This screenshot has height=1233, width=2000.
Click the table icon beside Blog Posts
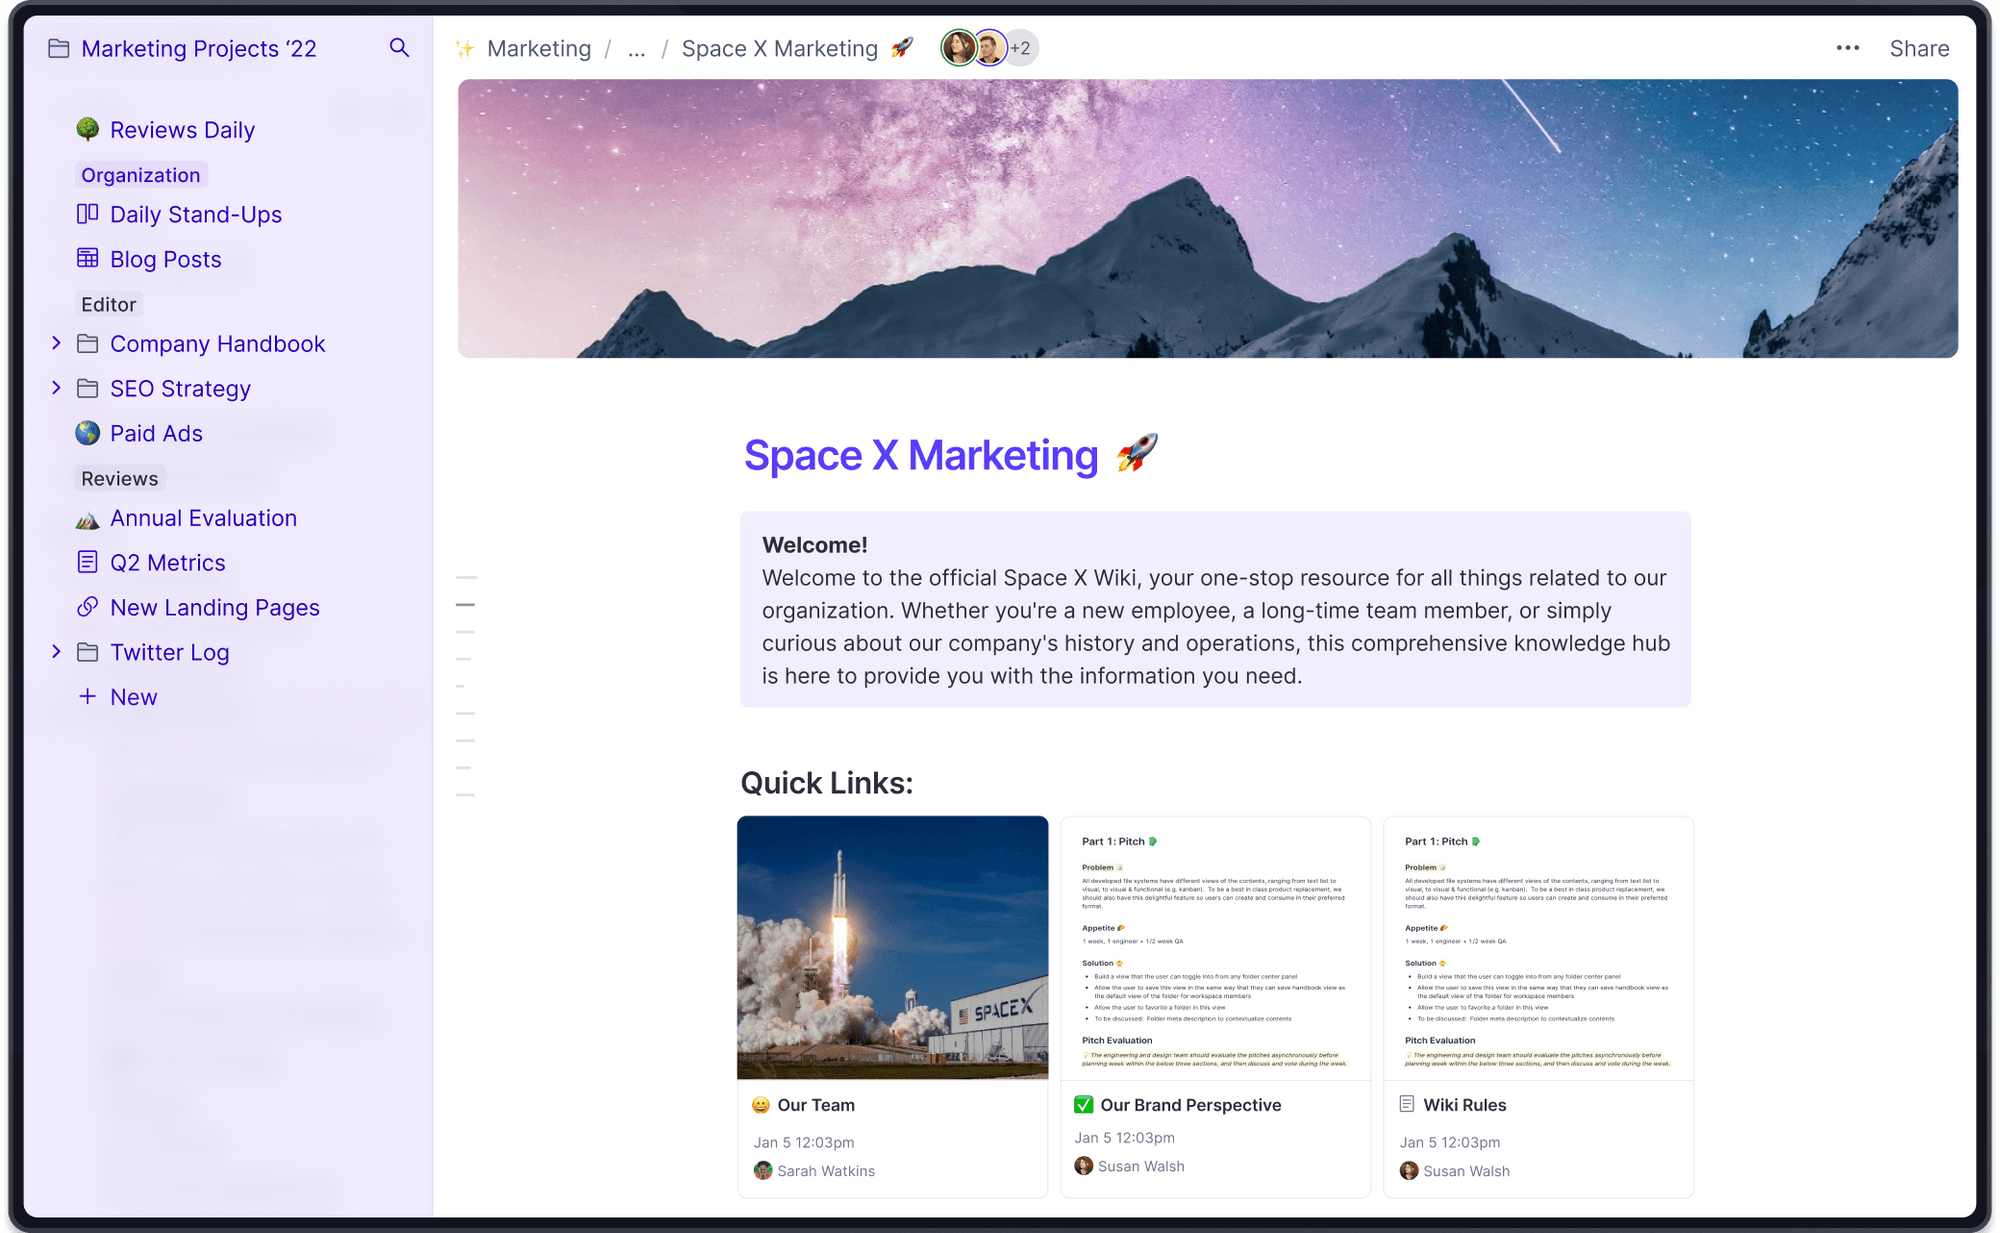tap(88, 259)
